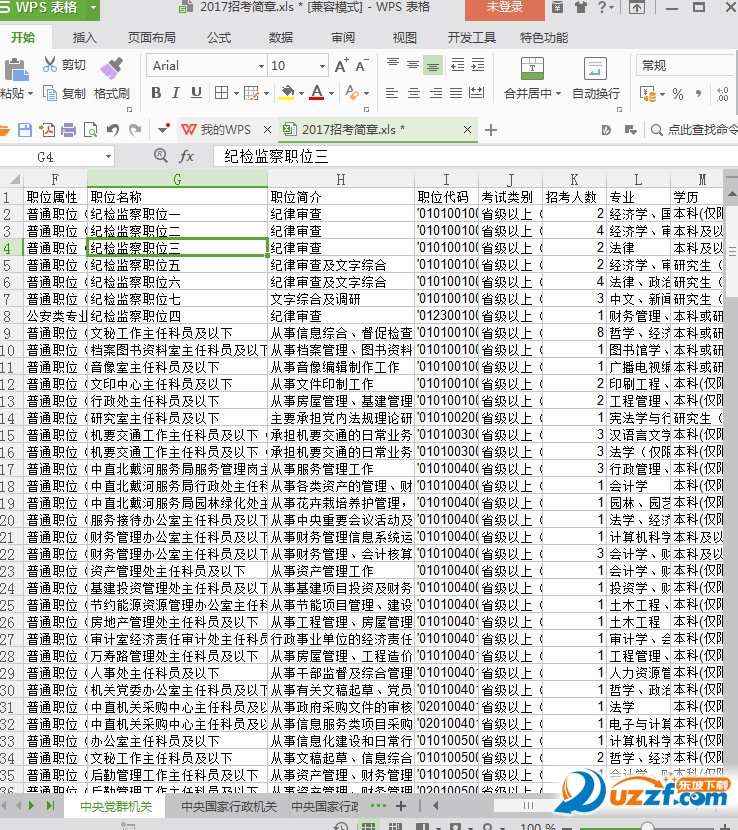
Task: Open the 公式 ribbon tab
Action: 219,38
